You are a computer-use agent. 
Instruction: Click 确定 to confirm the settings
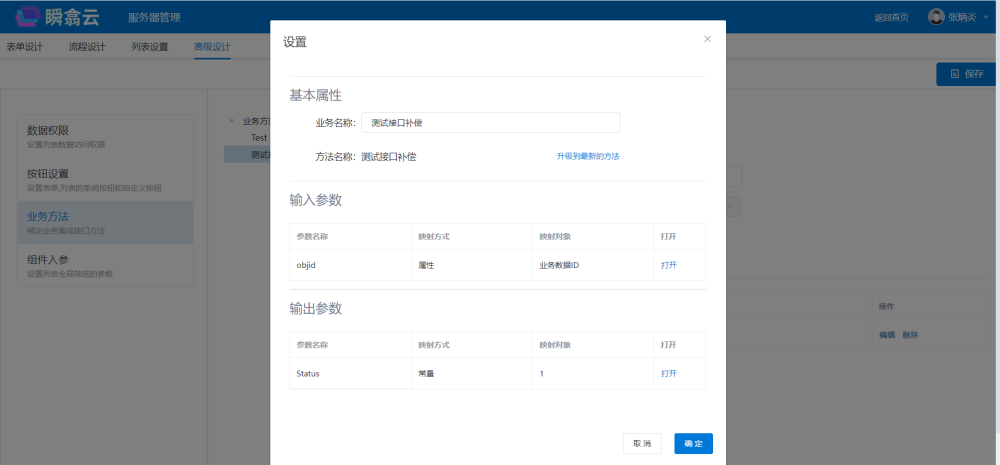click(x=693, y=443)
